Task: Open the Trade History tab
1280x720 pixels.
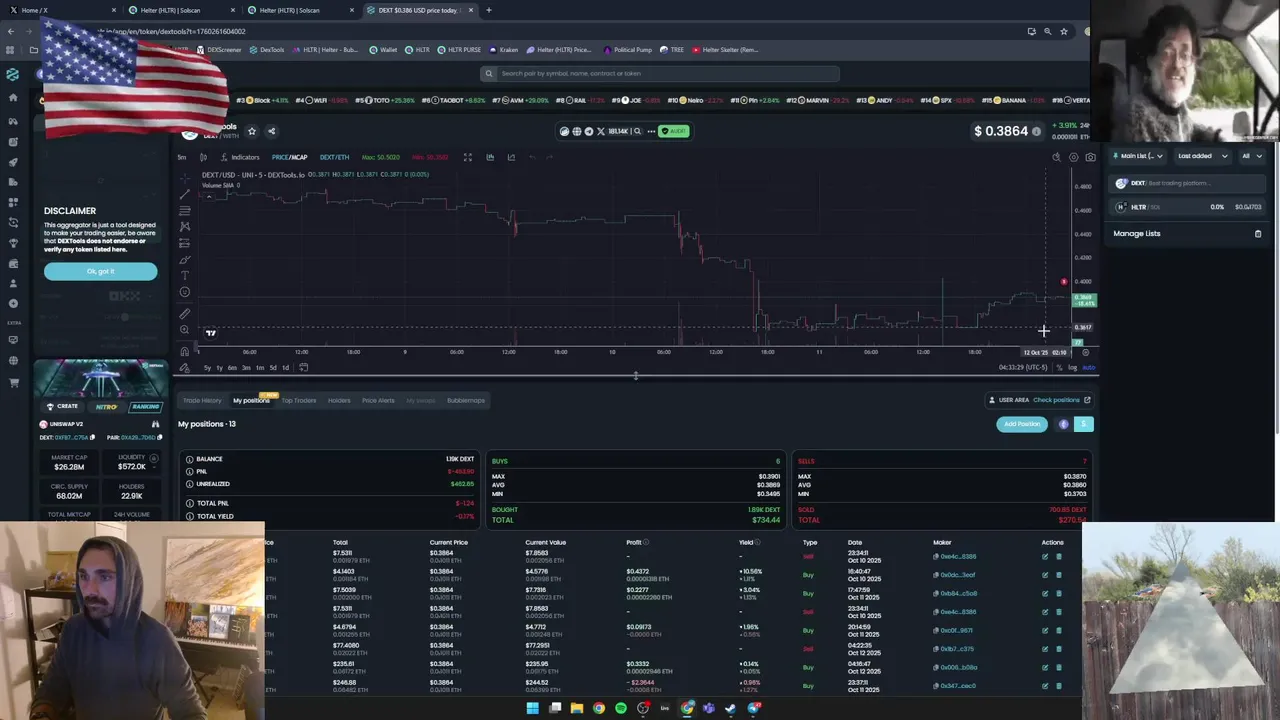Action: (202, 400)
